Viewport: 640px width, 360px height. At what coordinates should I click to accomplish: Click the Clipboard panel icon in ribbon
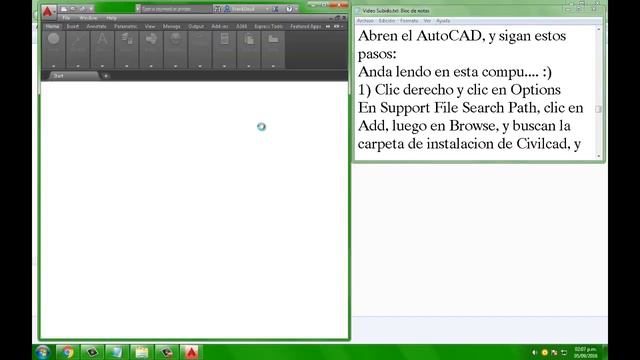pos(249,39)
